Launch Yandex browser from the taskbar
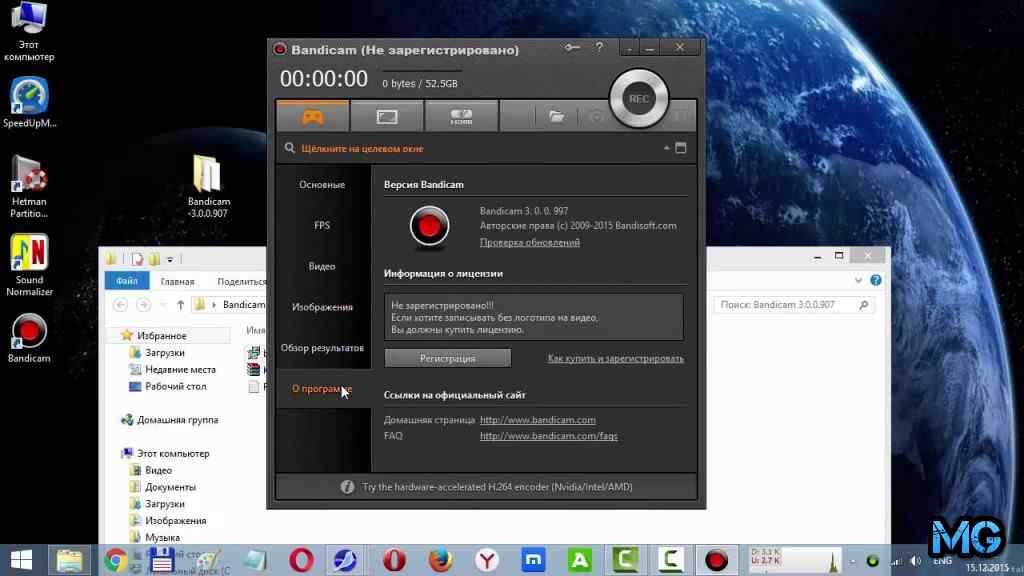1024x576 pixels. tap(487, 560)
